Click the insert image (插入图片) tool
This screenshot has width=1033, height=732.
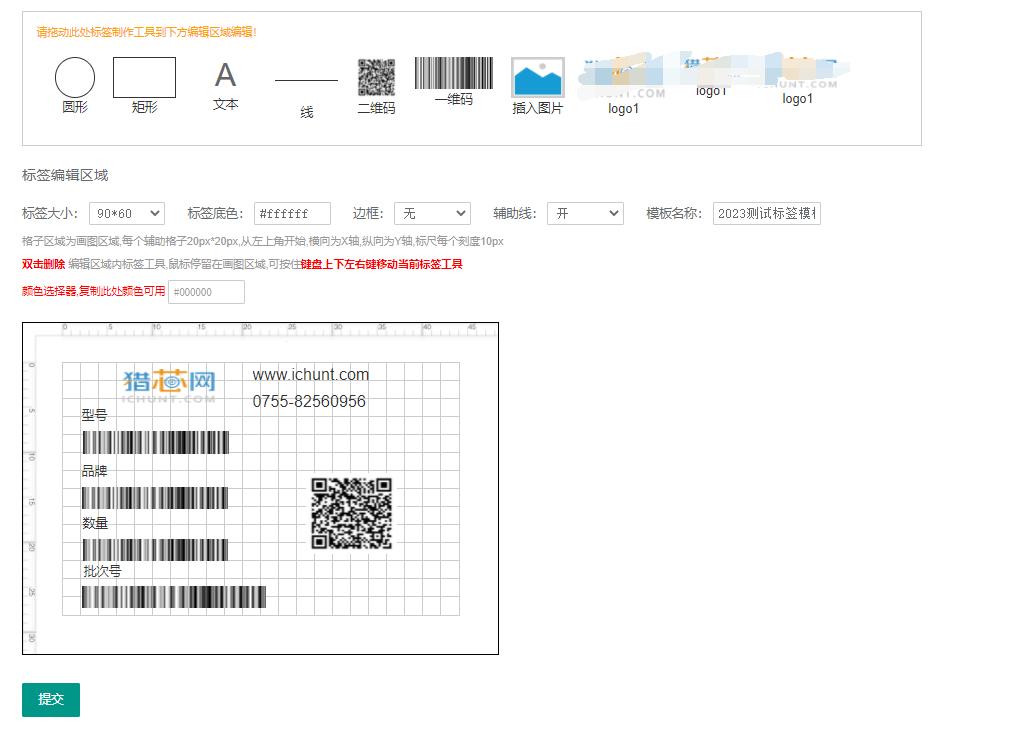pos(538,78)
